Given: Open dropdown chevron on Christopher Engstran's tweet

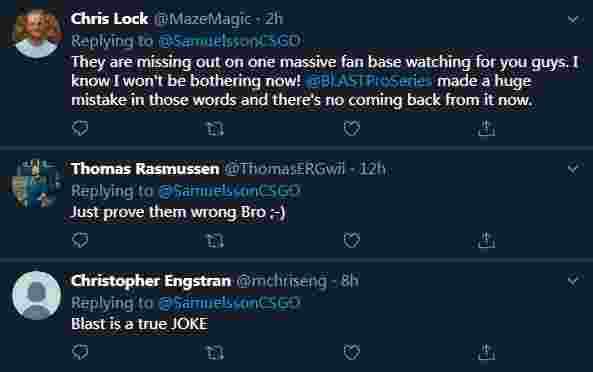Looking at the screenshot, I should [x=573, y=281].
